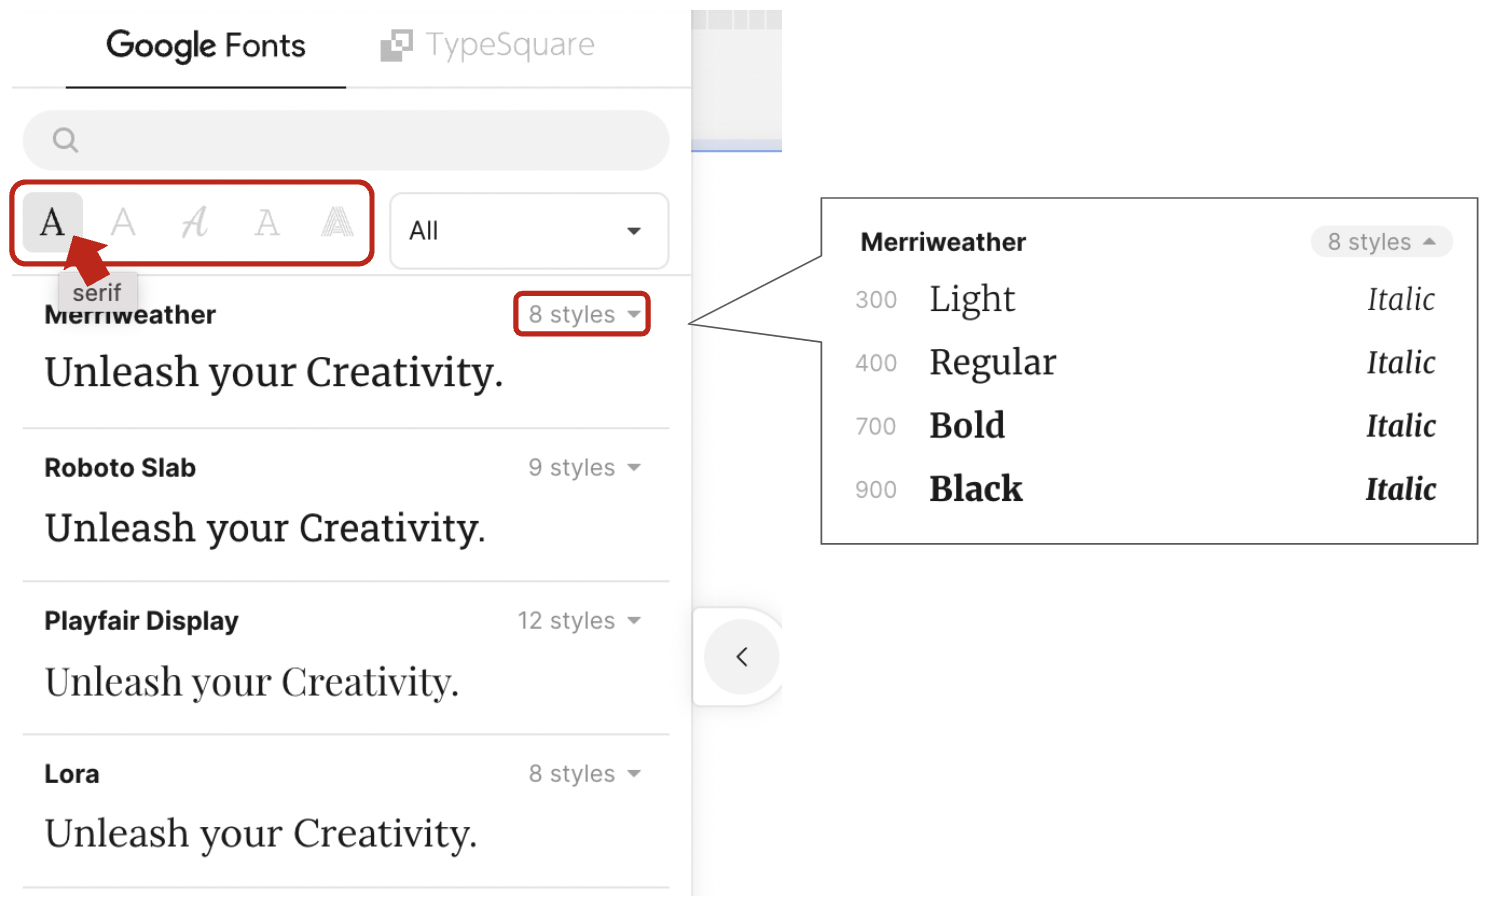The width and height of the screenshot is (1500, 912).
Task: Choose Playfair Display preview text
Action: (x=252, y=682)
